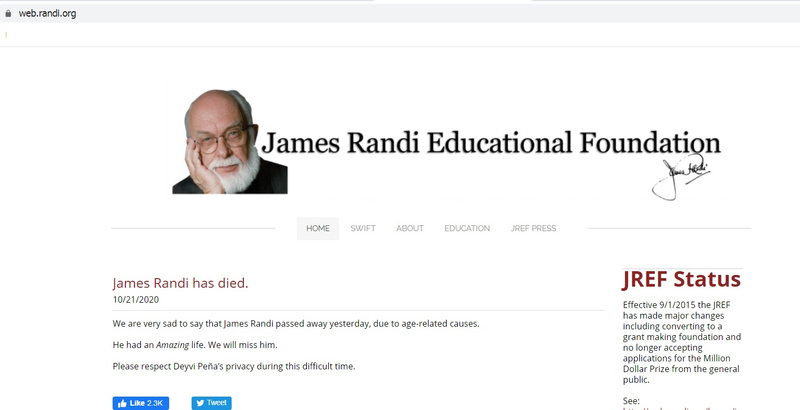Click the Twitter Tweet button
This screenshot has height=410, width=800.
[211, 403]
